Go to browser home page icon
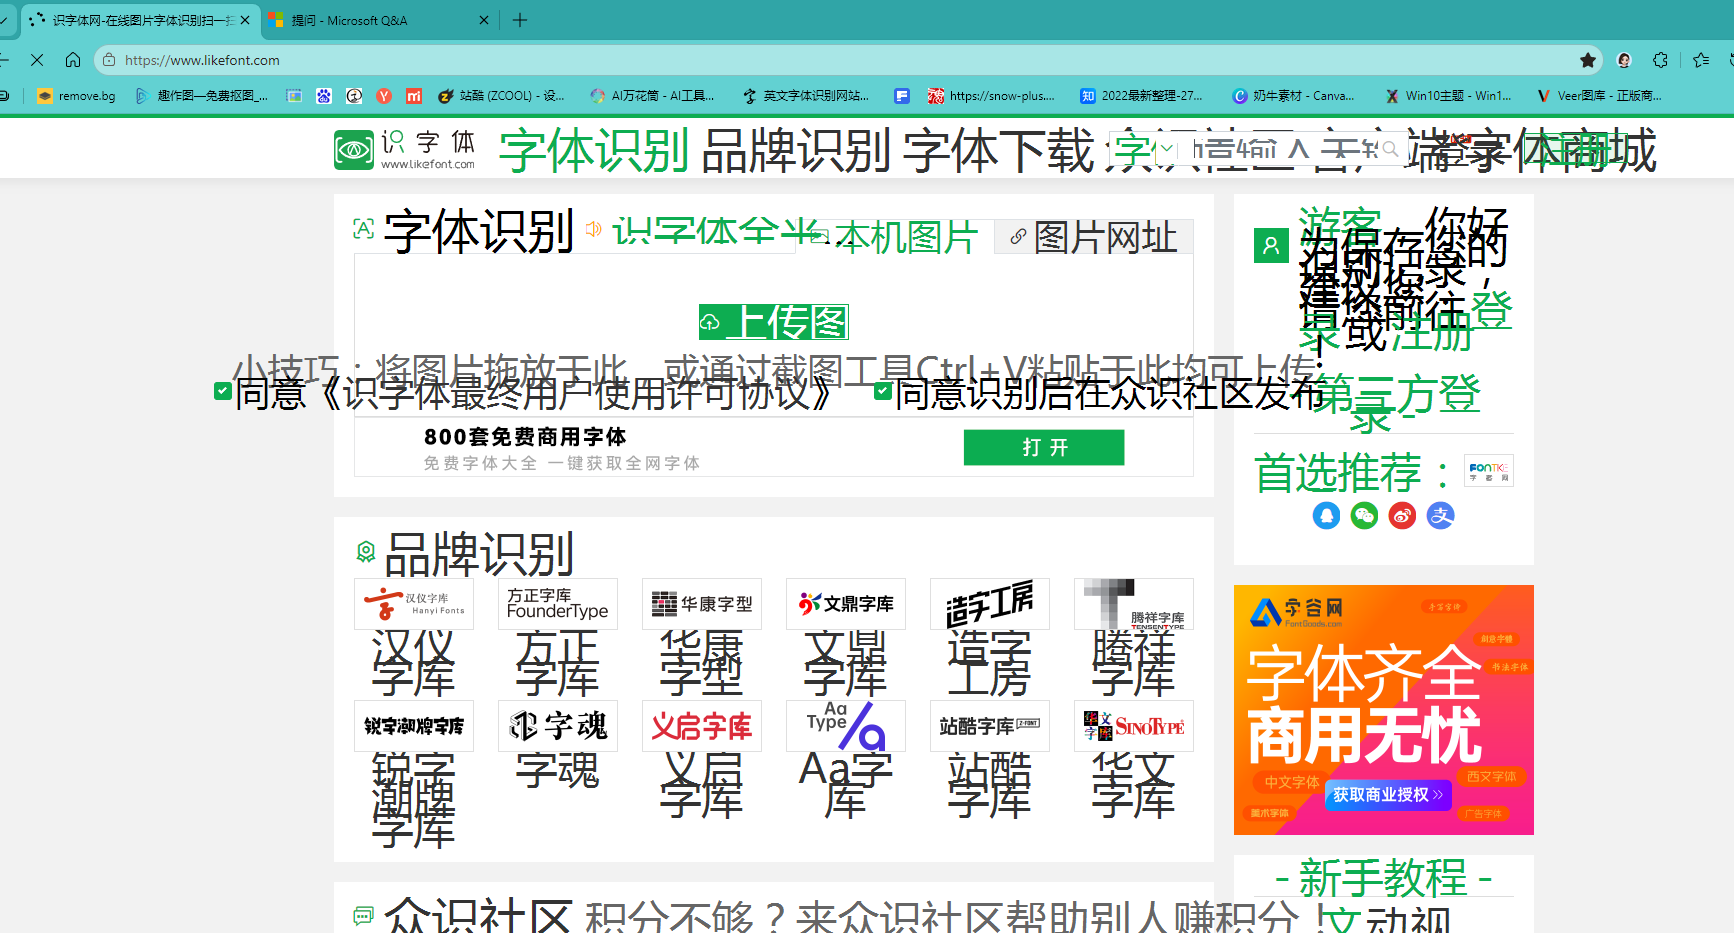1734x933 pixels. pos(73,60)
